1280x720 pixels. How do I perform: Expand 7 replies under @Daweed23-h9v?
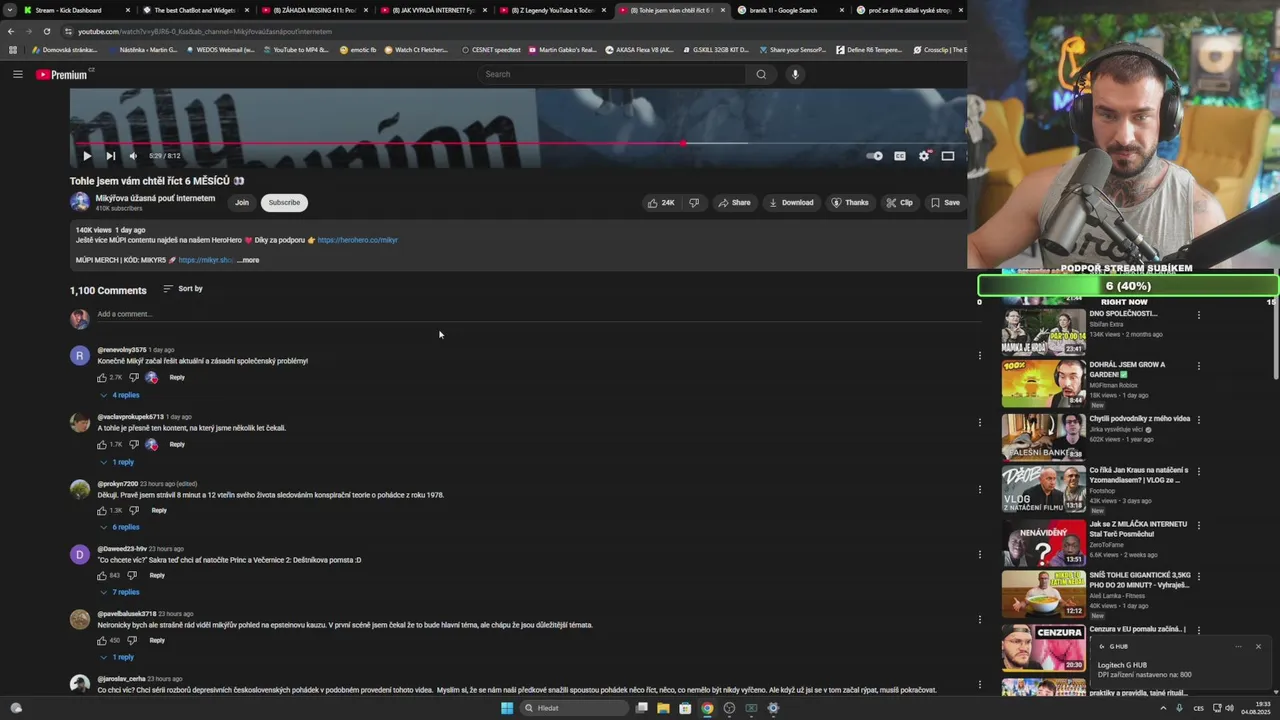120,592
